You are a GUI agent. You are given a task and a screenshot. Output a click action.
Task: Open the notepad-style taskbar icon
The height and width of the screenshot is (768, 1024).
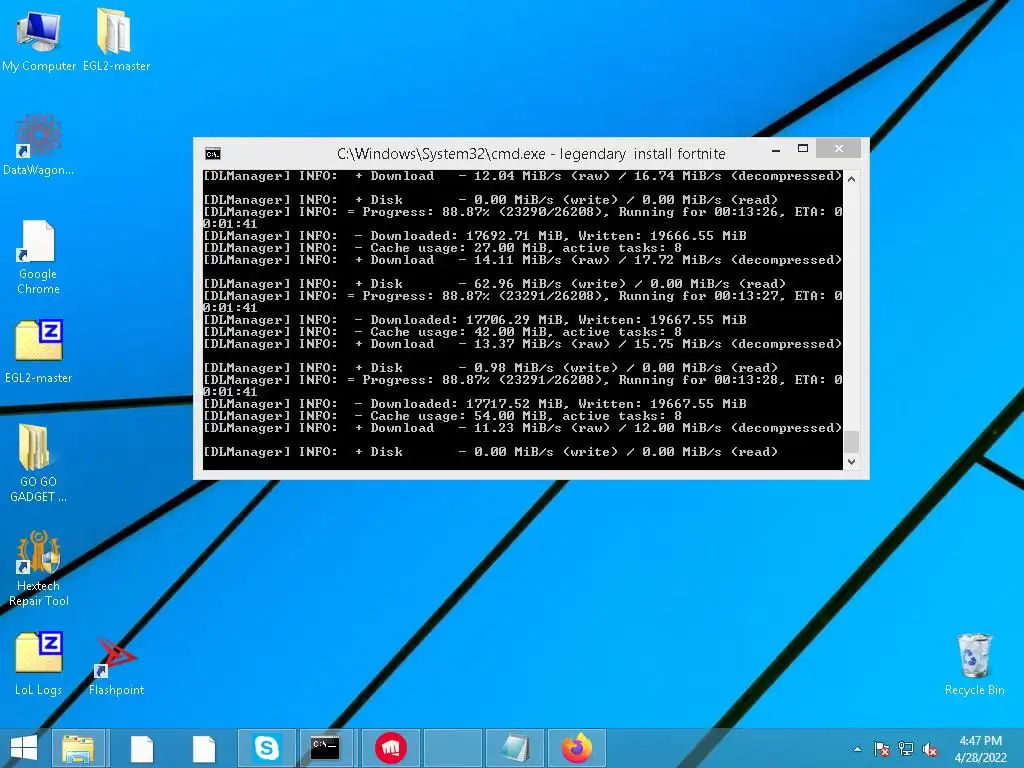[515, 748]
